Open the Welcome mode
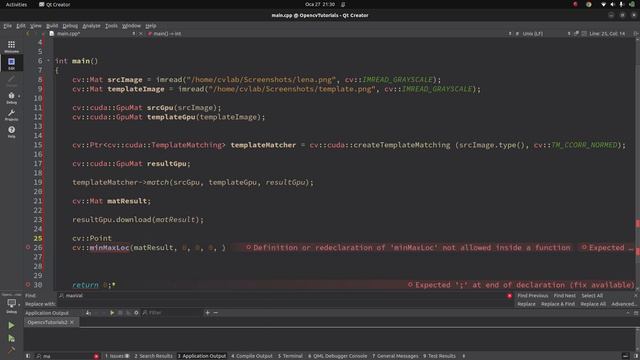 (x=11, y=46)
